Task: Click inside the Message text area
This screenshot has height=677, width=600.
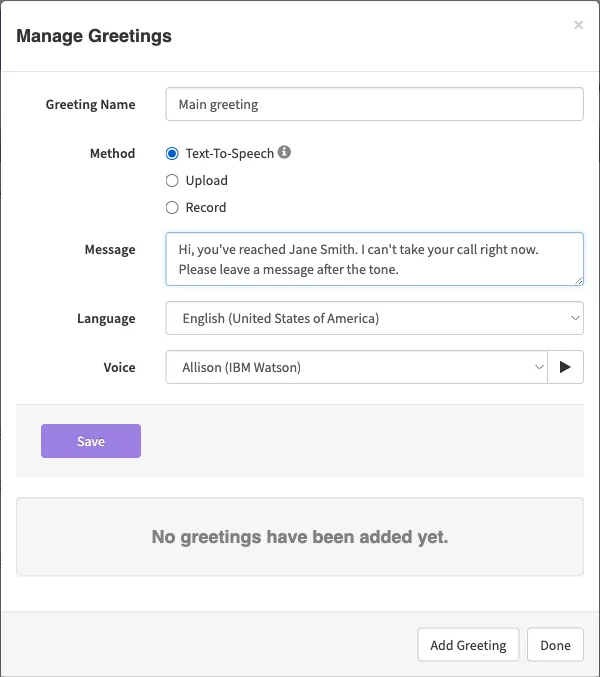Action: point(375,259)
